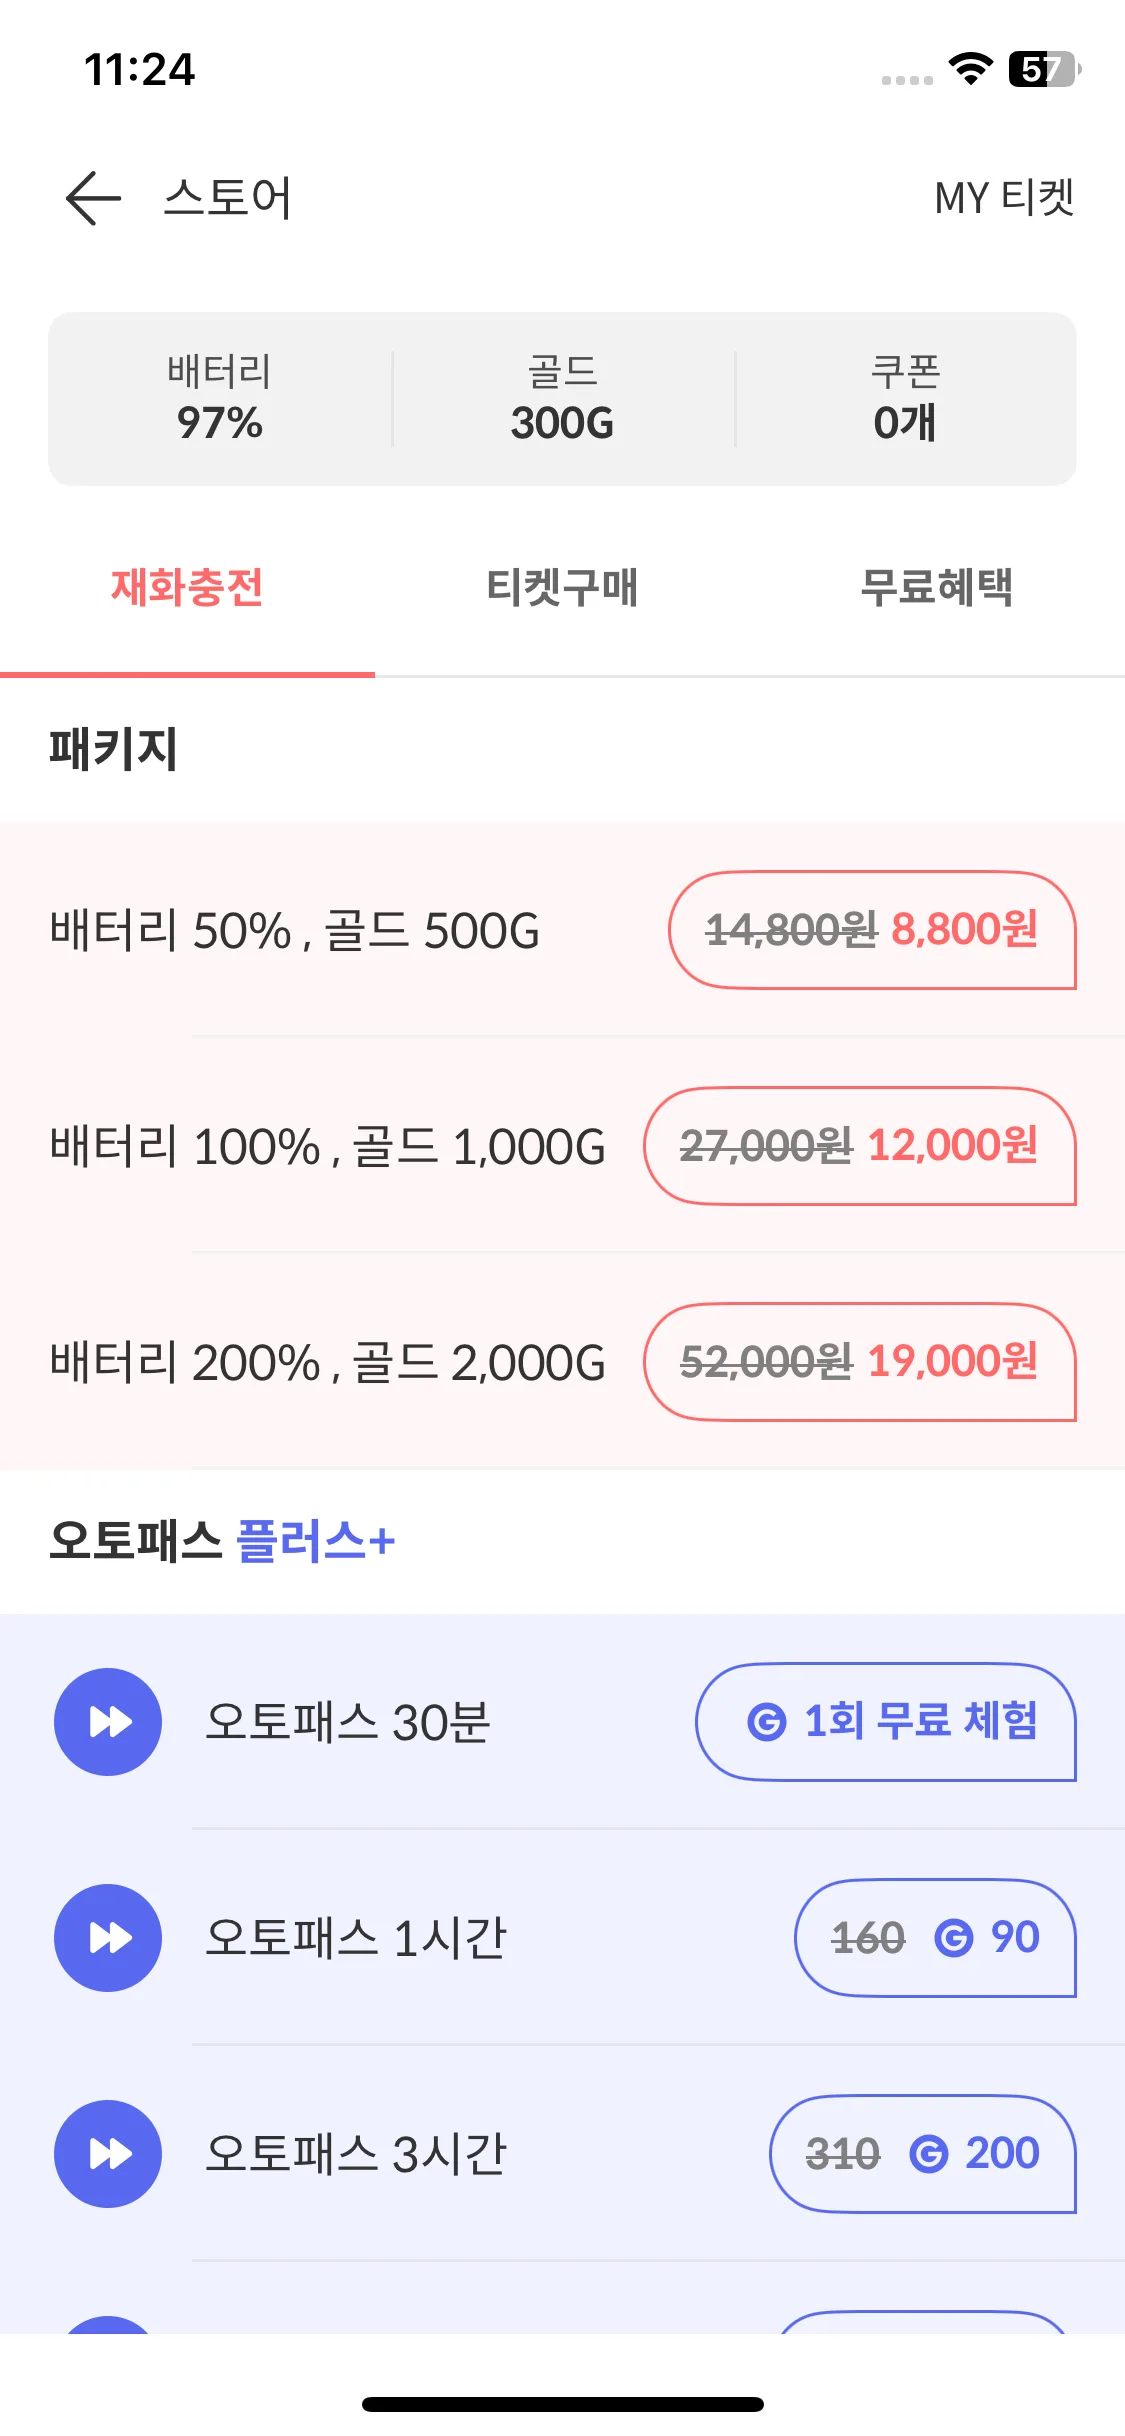Buy 오토패스 1시간 for 90 gold

936,1938
